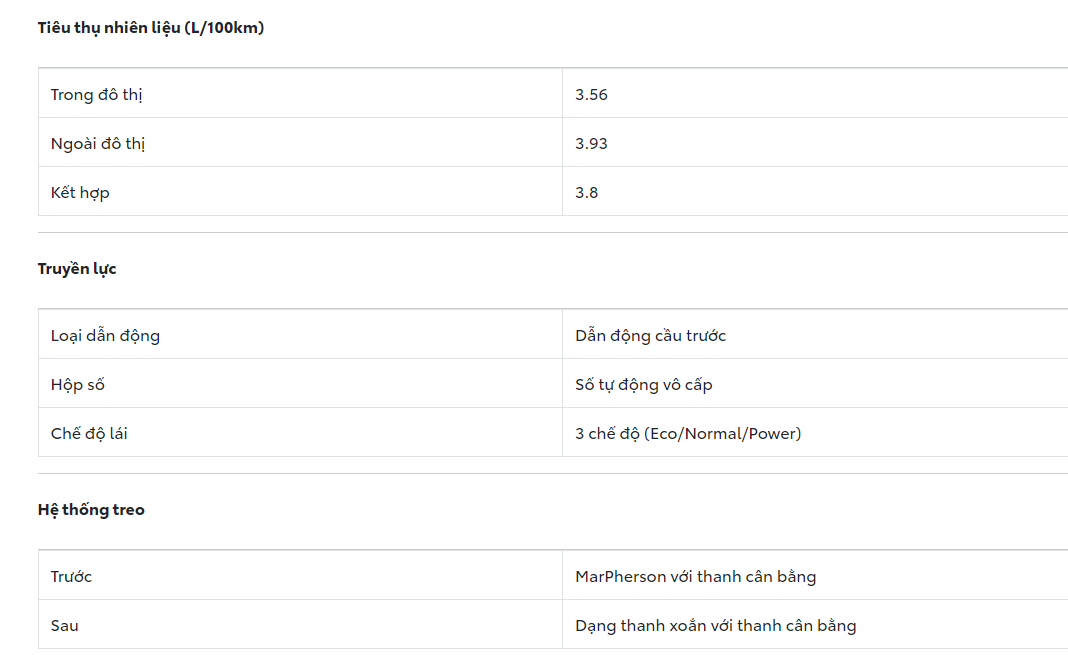The image size is (1068, 655).
Task: Click the "MarPherson với thanh cân bằng" value
Action: [695, 577]
